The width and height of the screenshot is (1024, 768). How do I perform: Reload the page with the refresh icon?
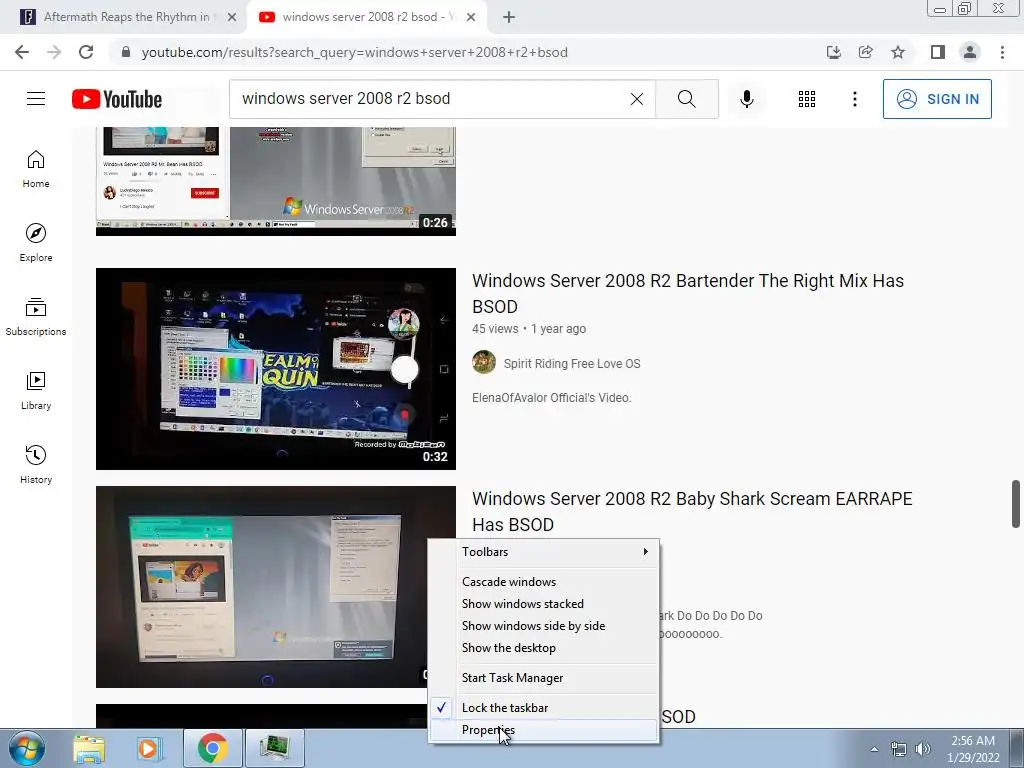[86, 52]
